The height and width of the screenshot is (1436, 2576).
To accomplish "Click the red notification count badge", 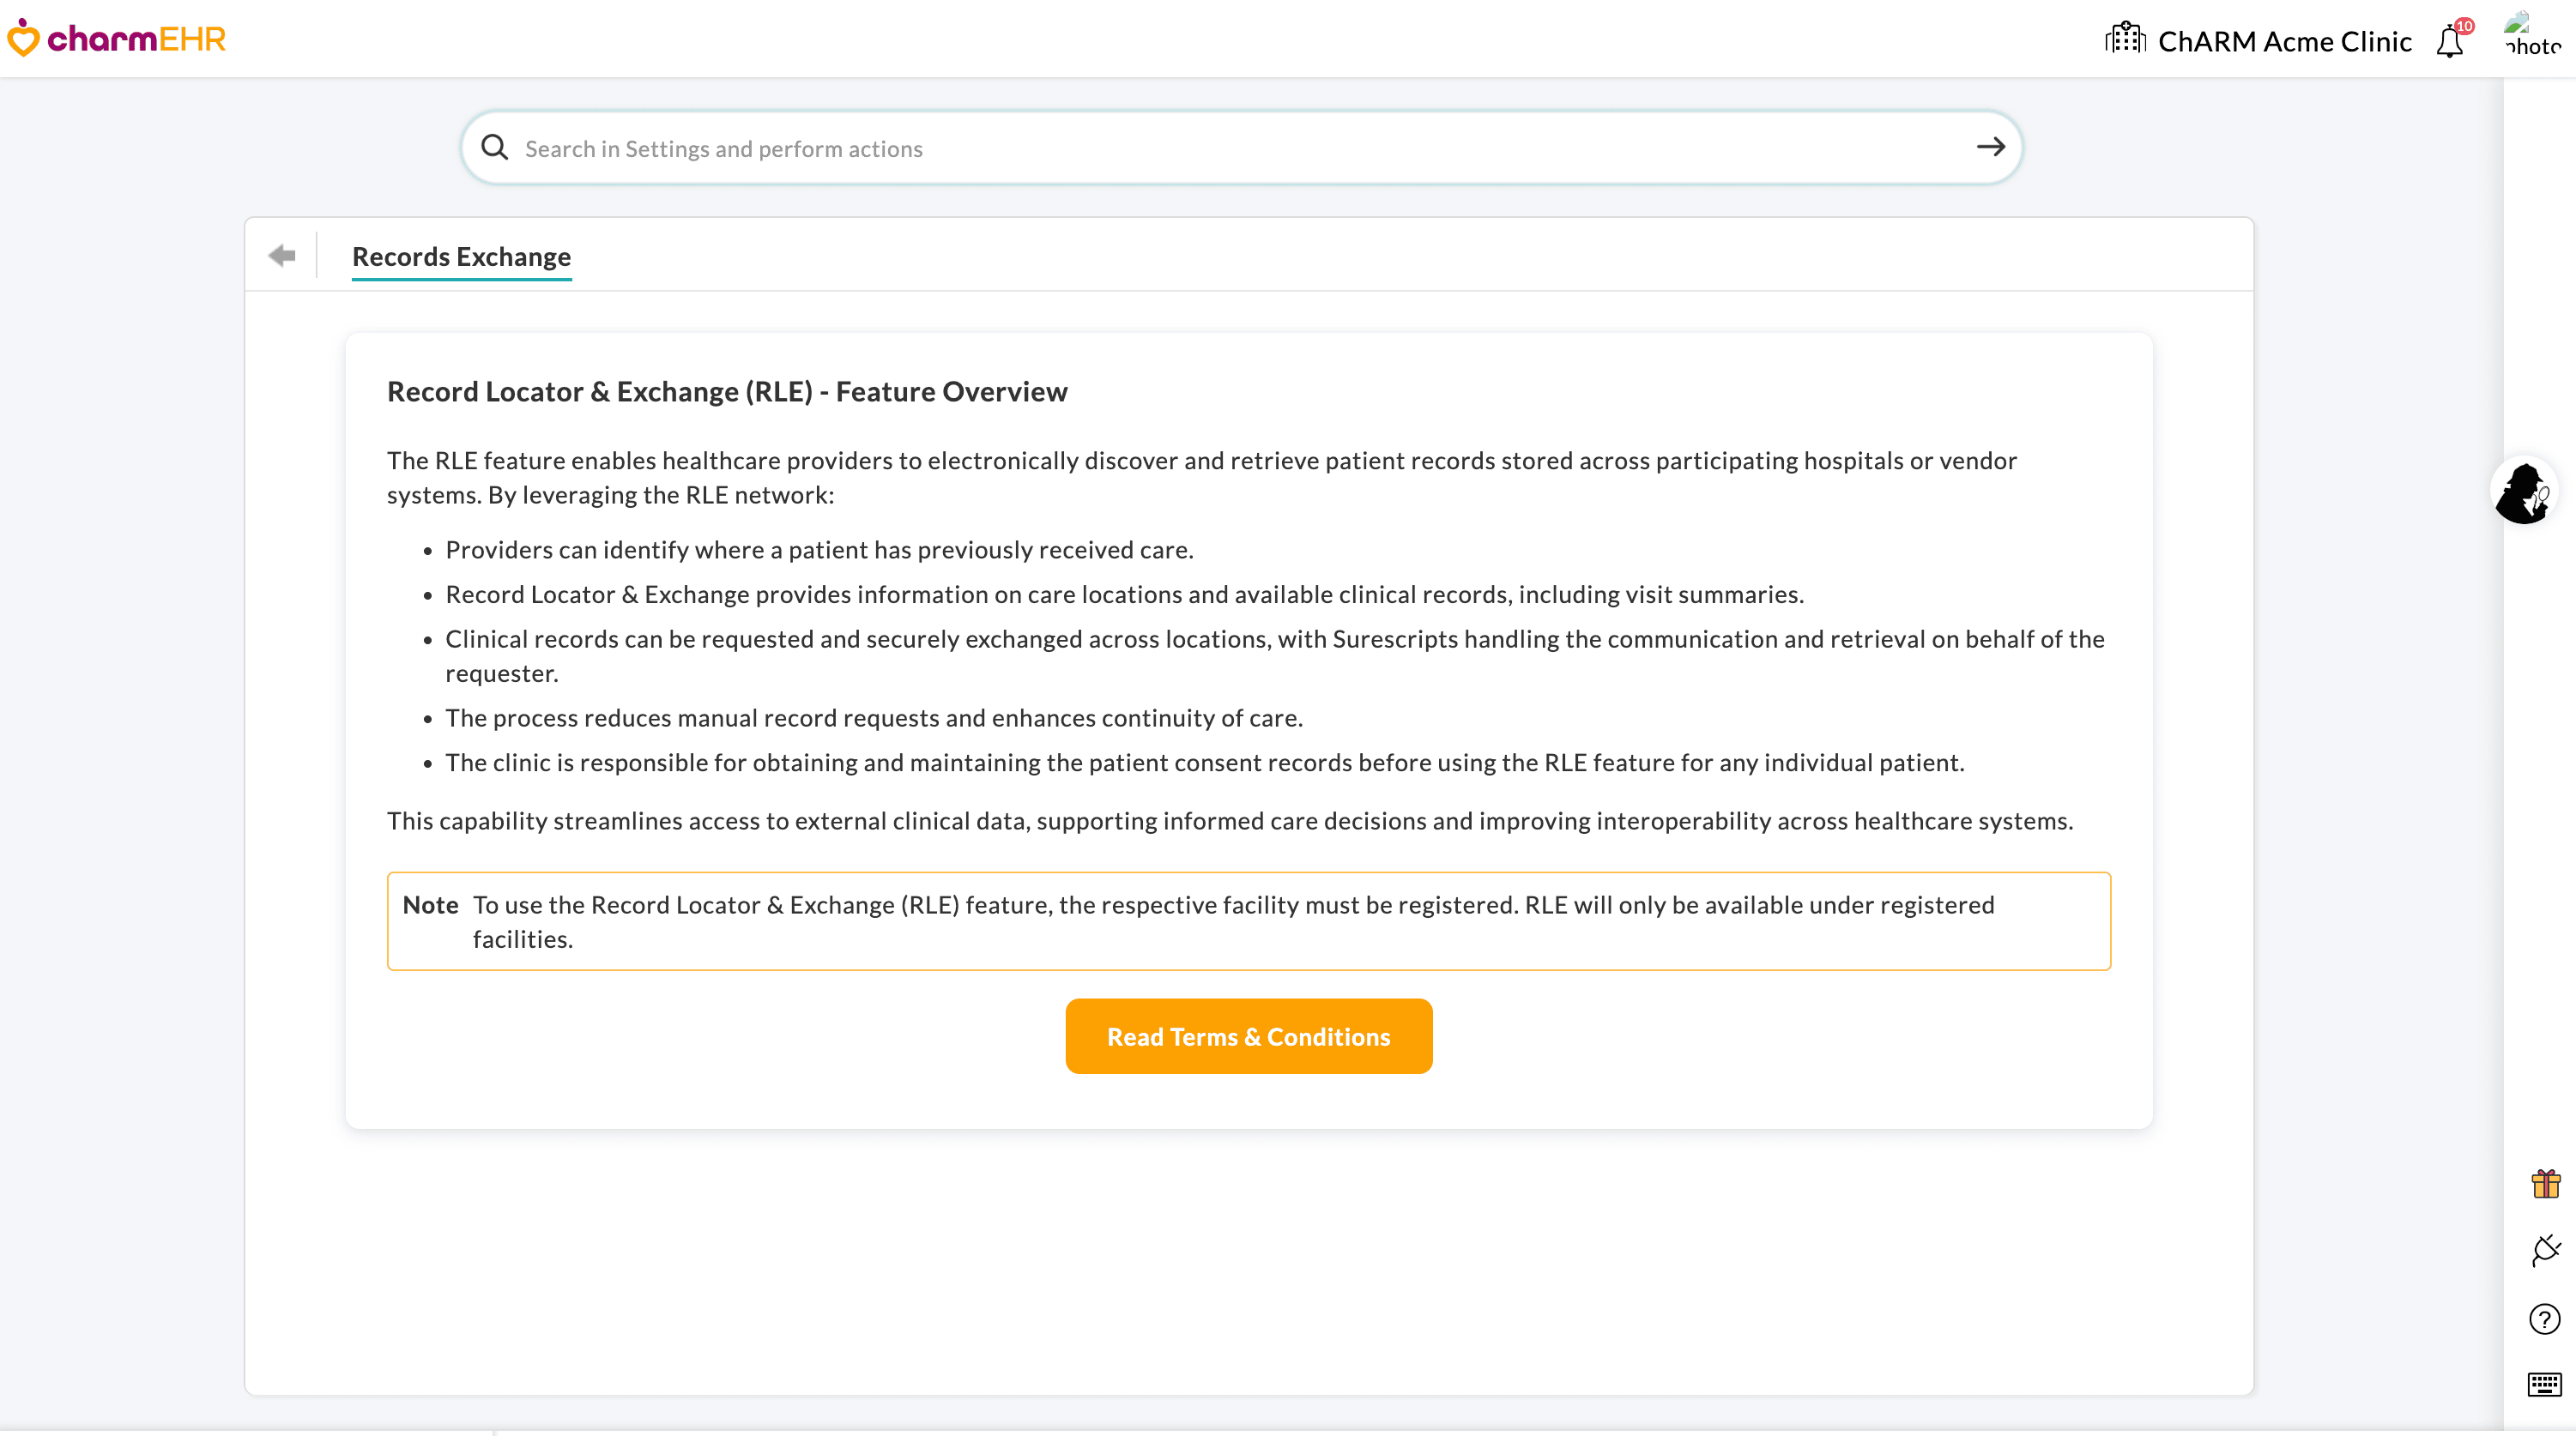I will 2464,26.
